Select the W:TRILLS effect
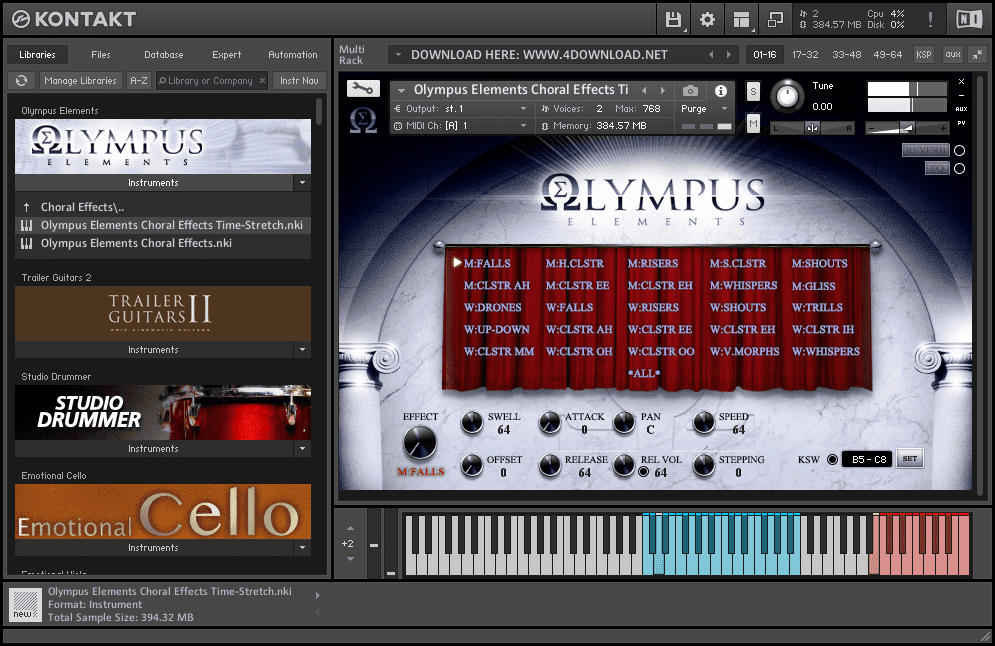Image resolution: width=995 pixels, height=646 pixels. tap(817, 307)
